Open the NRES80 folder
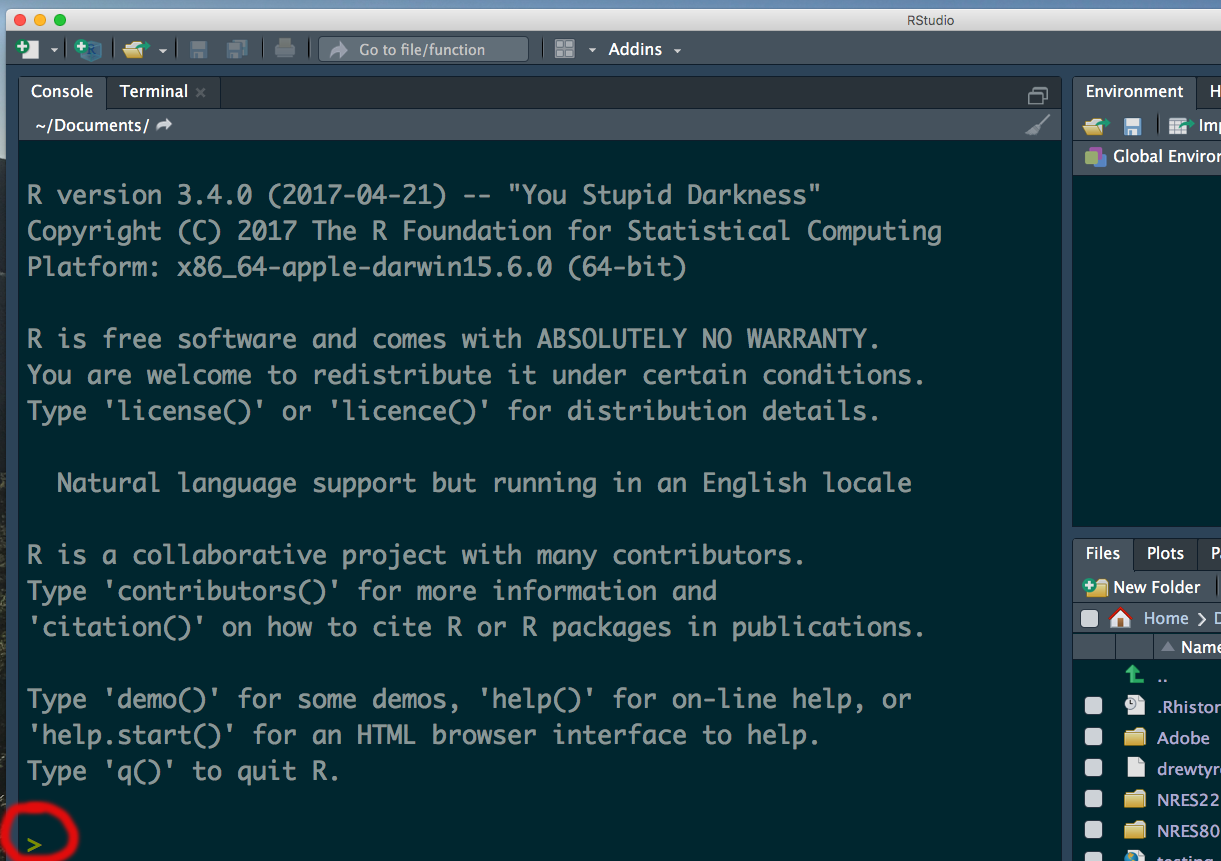The height and width of the screenshot is (861, 1221). [x=1188, y=831]
